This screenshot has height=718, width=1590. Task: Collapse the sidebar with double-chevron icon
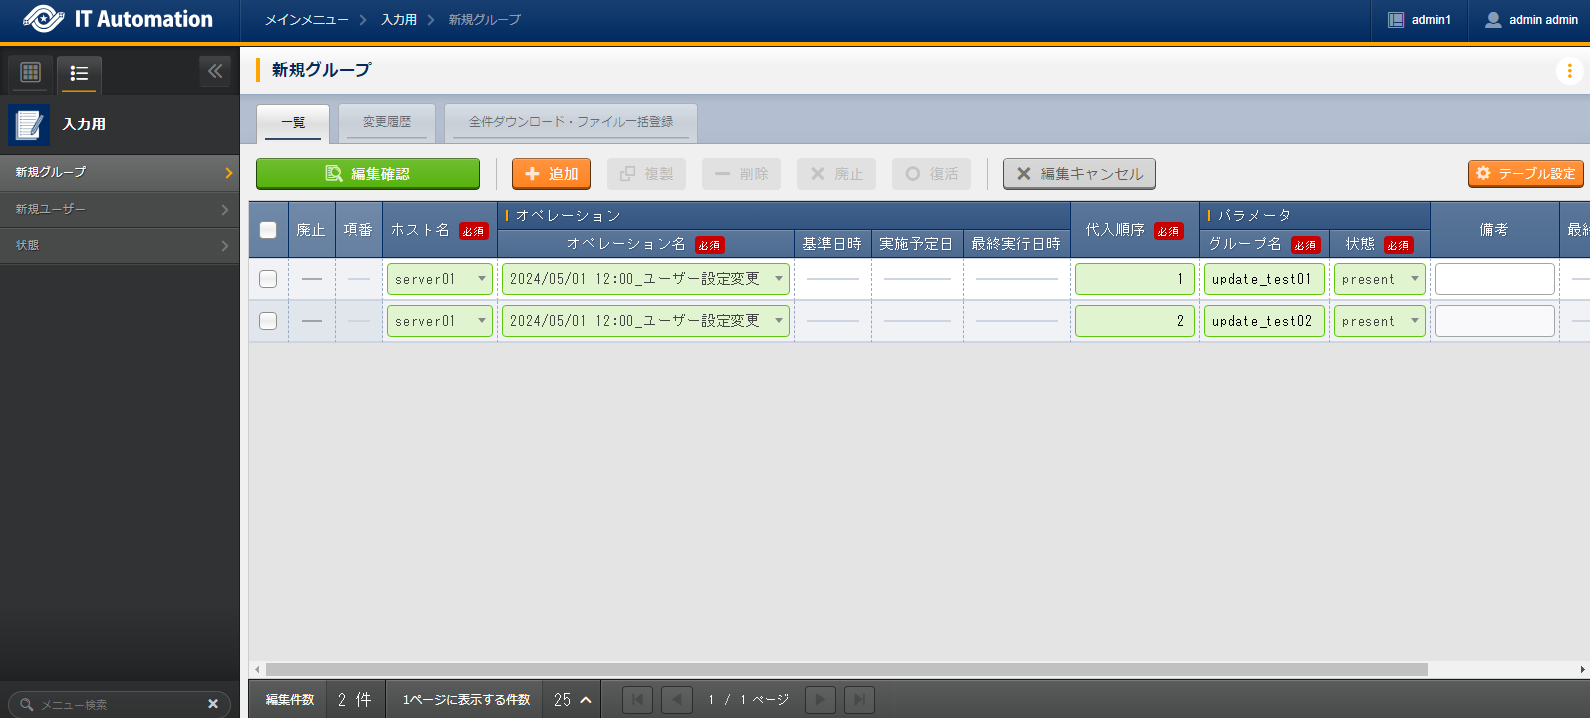[215, 71]
